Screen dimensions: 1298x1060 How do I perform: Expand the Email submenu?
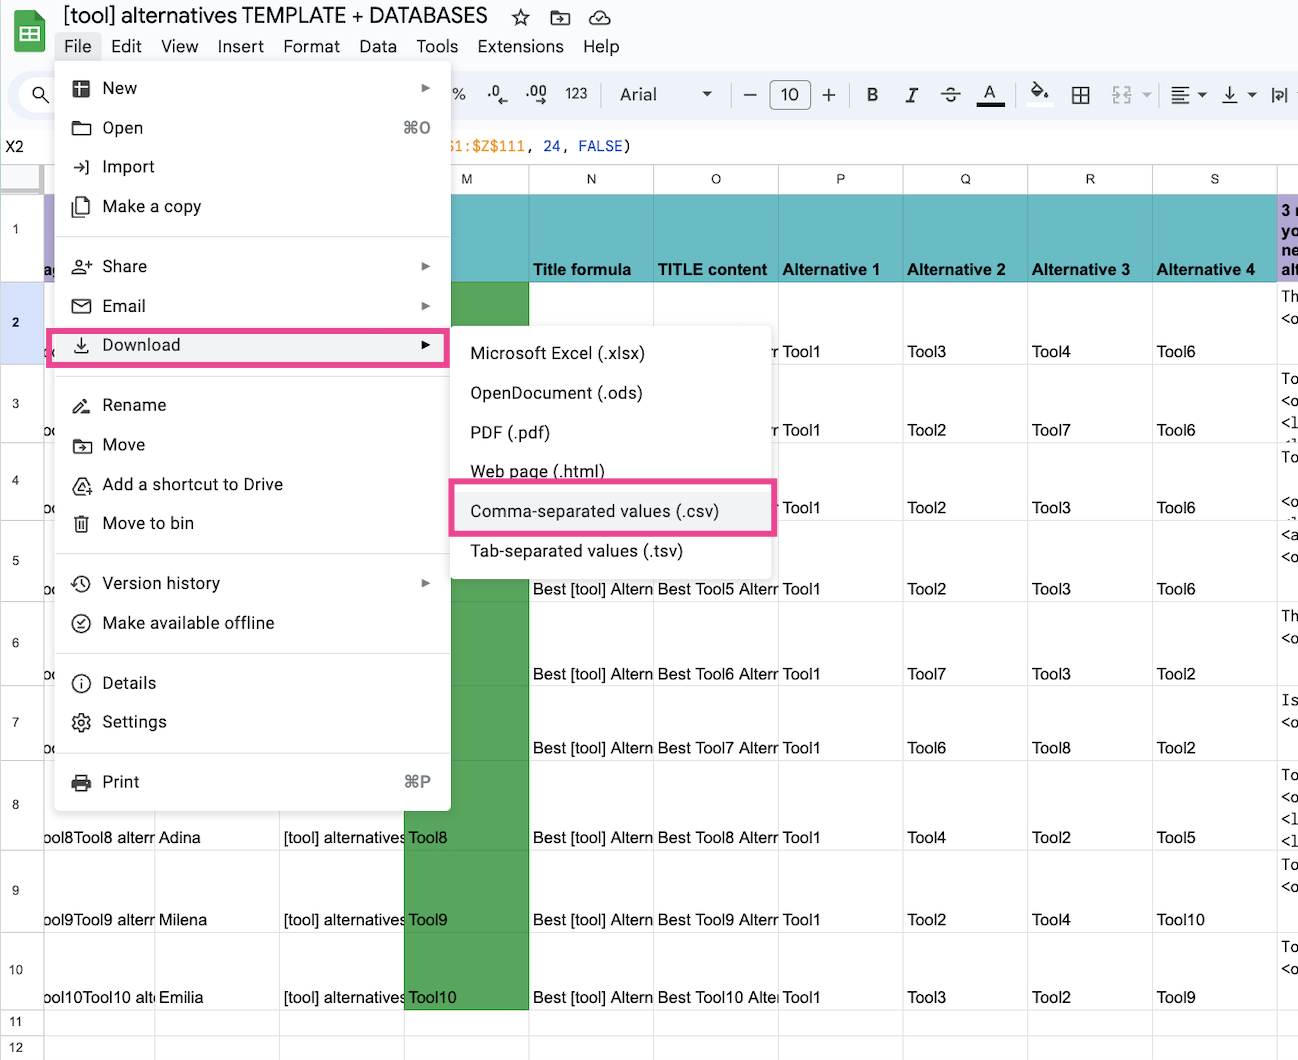coord(252,306)
